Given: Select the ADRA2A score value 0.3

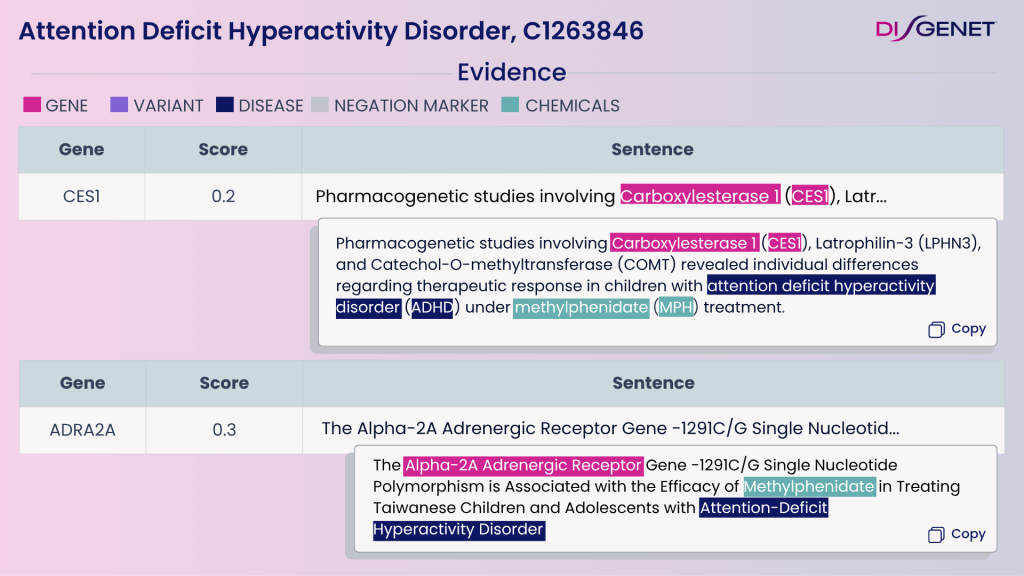Looking at the screenshot, I should click(x=223, y=428).
